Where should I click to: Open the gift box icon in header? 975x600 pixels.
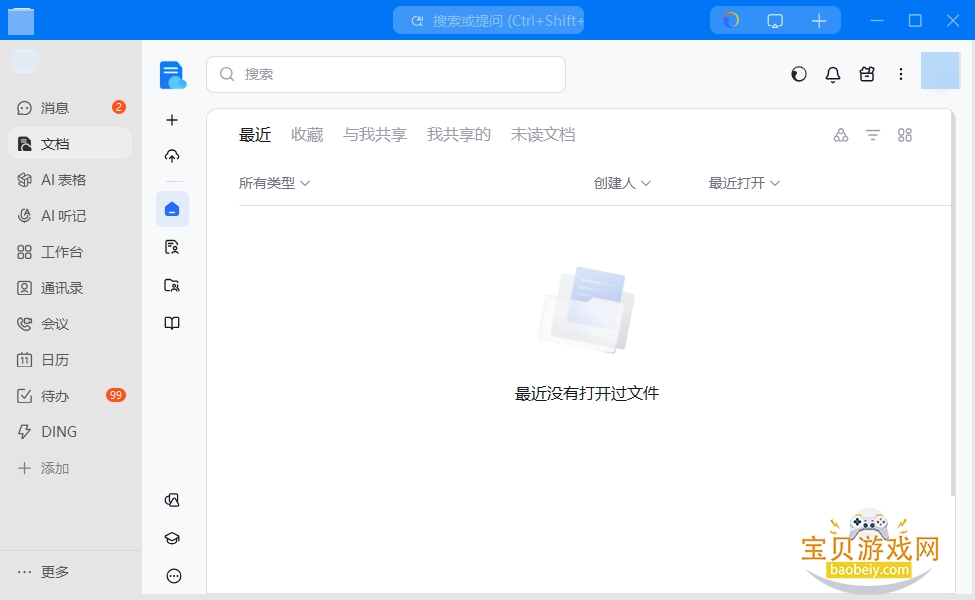867,75
